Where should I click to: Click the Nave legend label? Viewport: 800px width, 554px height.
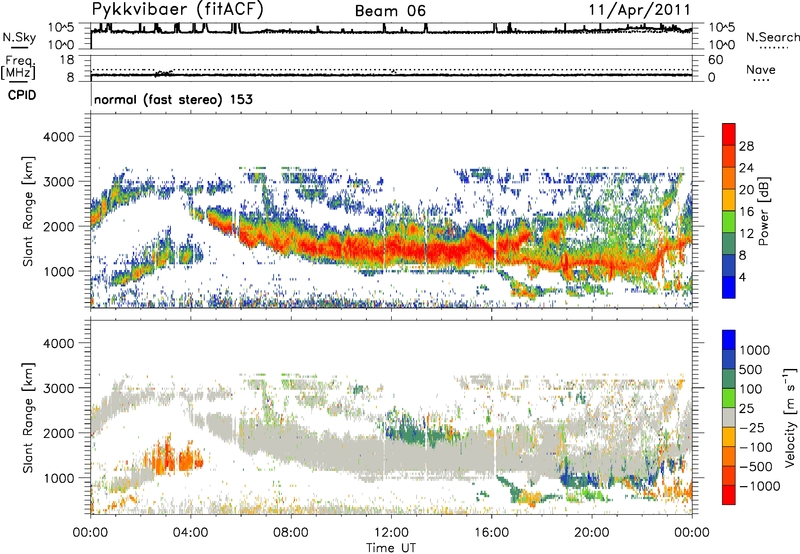click(x=761, y=70)
